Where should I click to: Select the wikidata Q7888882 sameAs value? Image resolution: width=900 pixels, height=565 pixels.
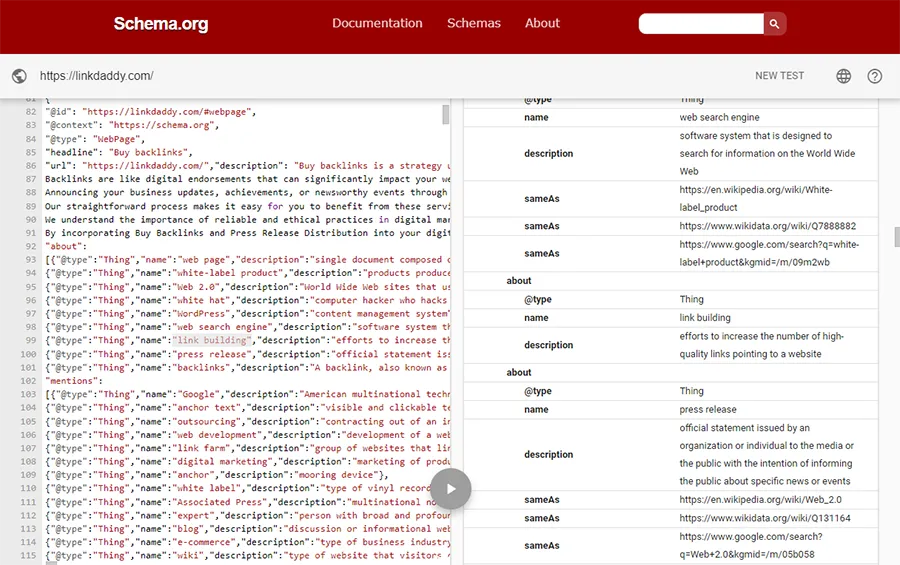767,226
